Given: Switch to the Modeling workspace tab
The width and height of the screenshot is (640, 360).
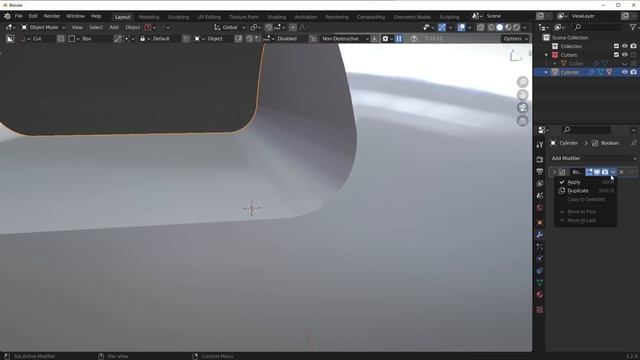Looking at the screenshot, I should click(x=149, y=17).
